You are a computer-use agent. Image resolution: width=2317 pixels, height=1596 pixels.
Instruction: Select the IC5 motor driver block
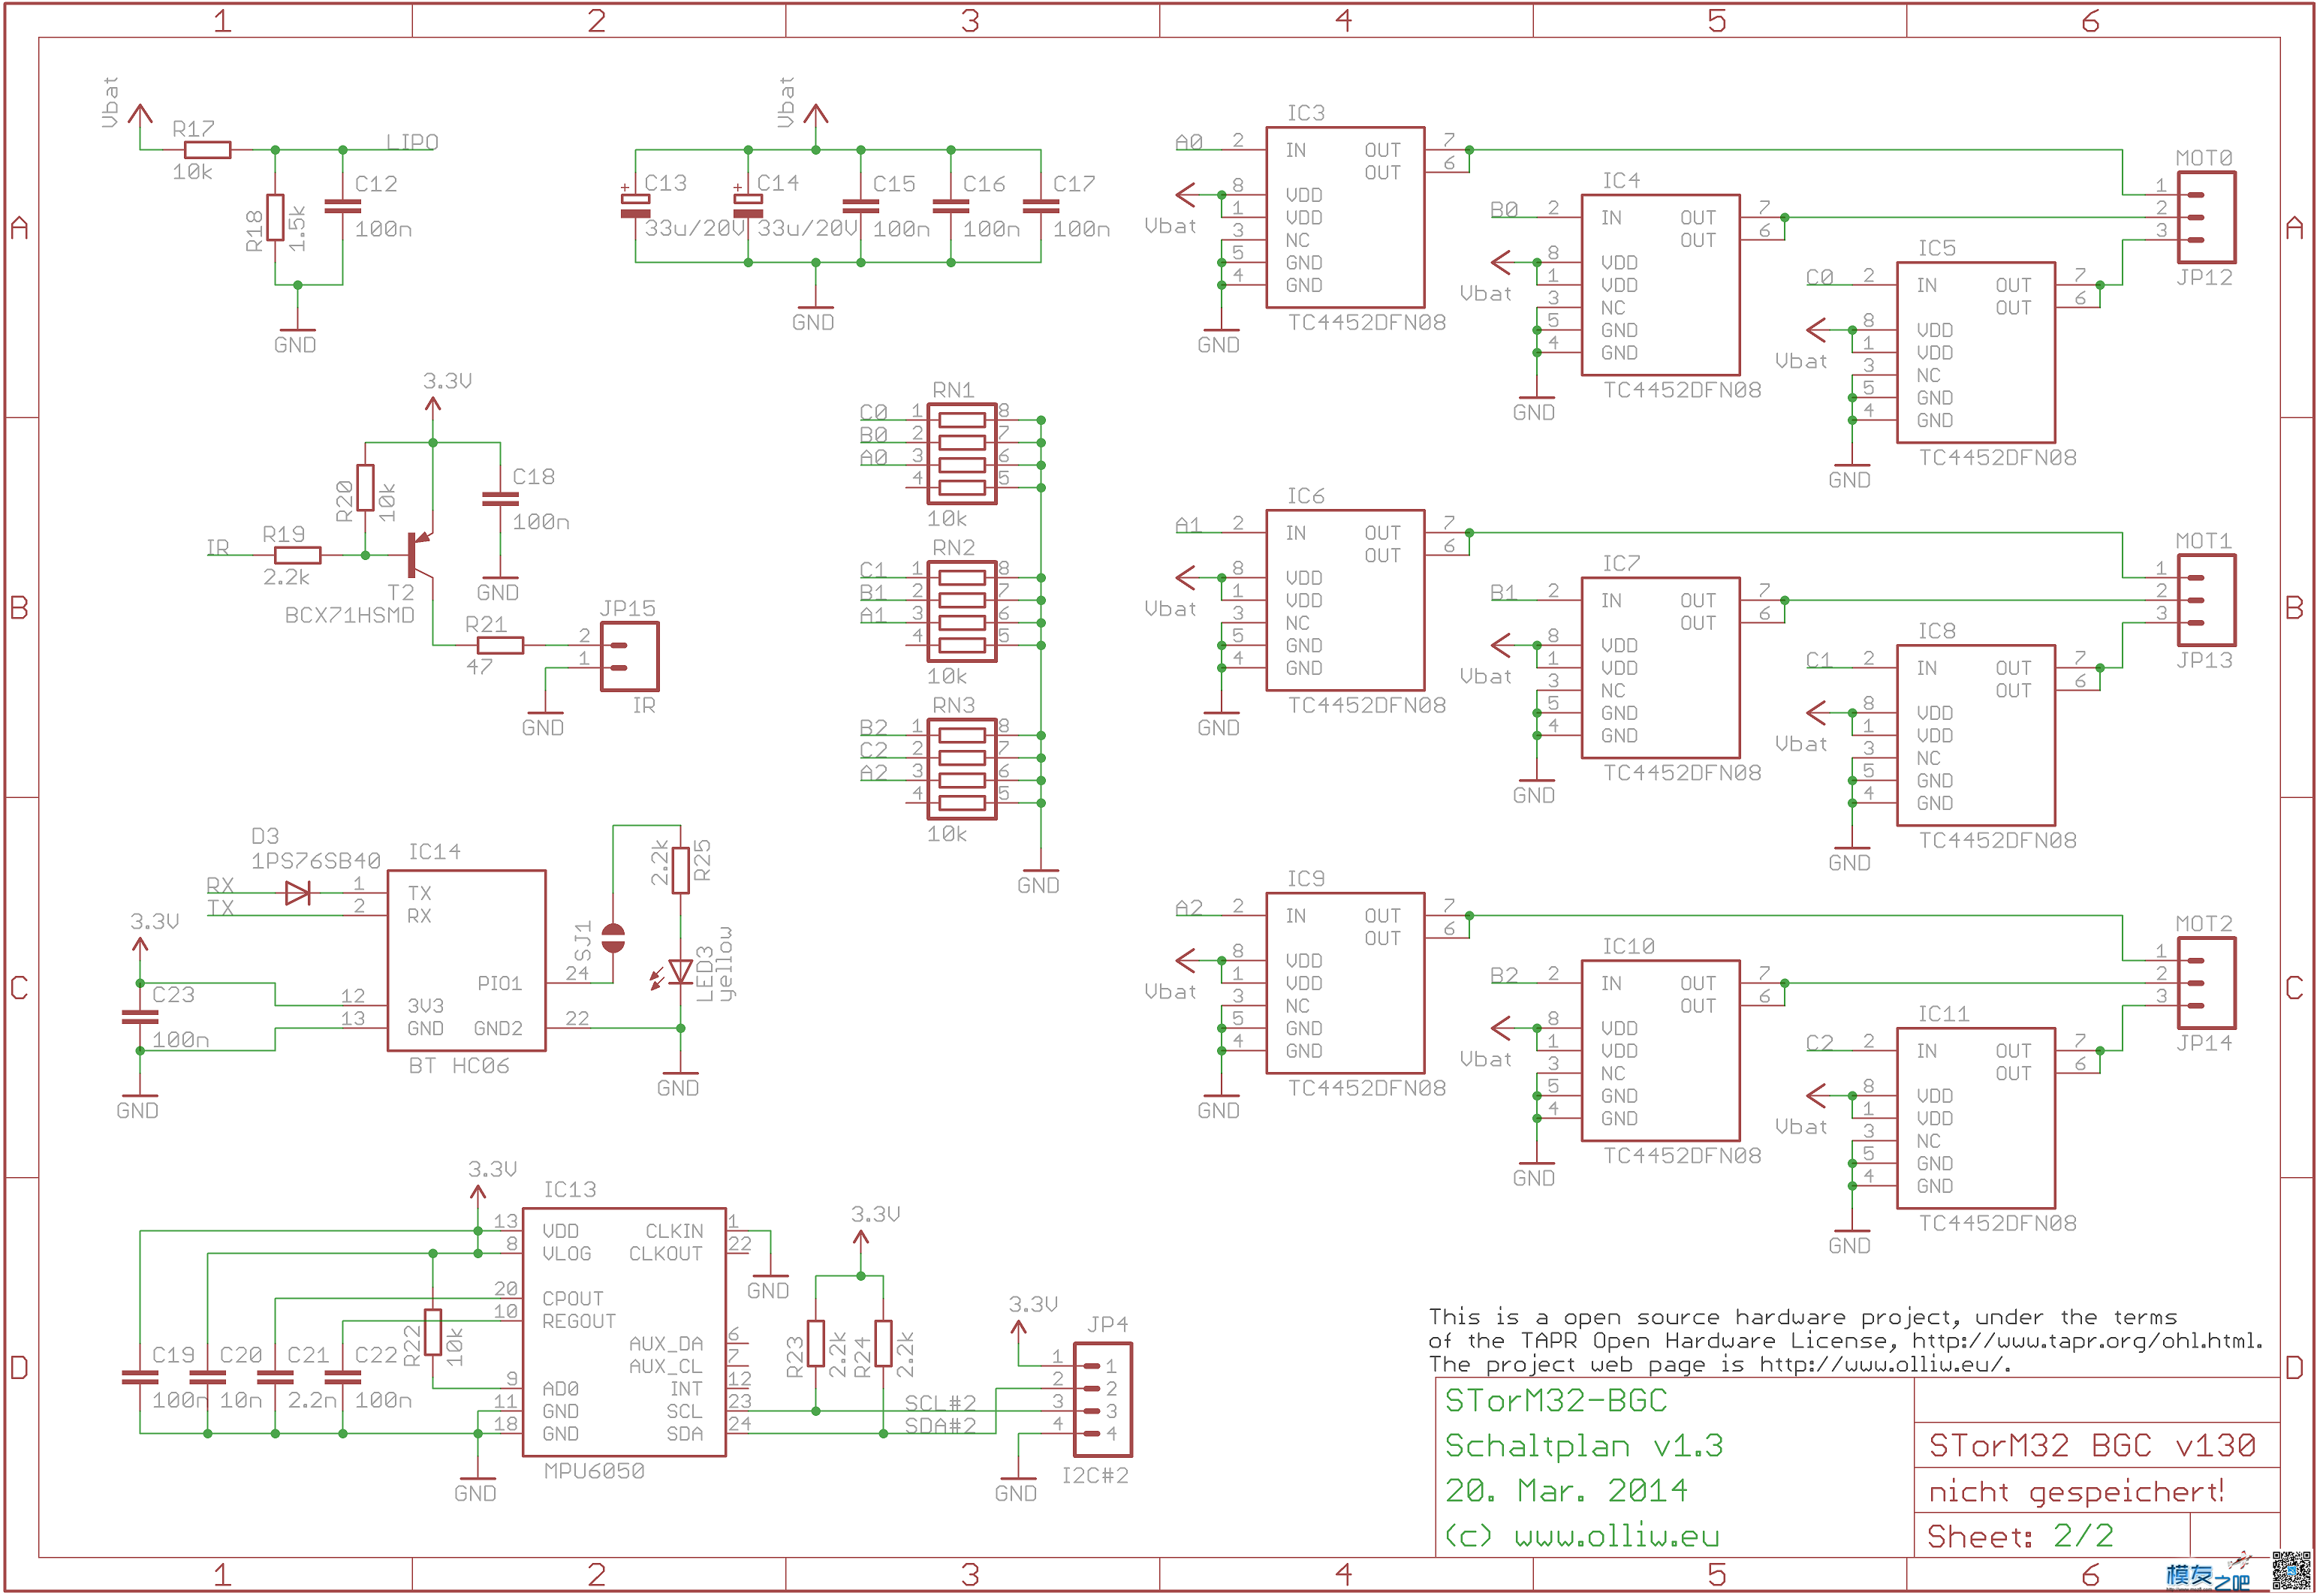(x=1977, y=353)
